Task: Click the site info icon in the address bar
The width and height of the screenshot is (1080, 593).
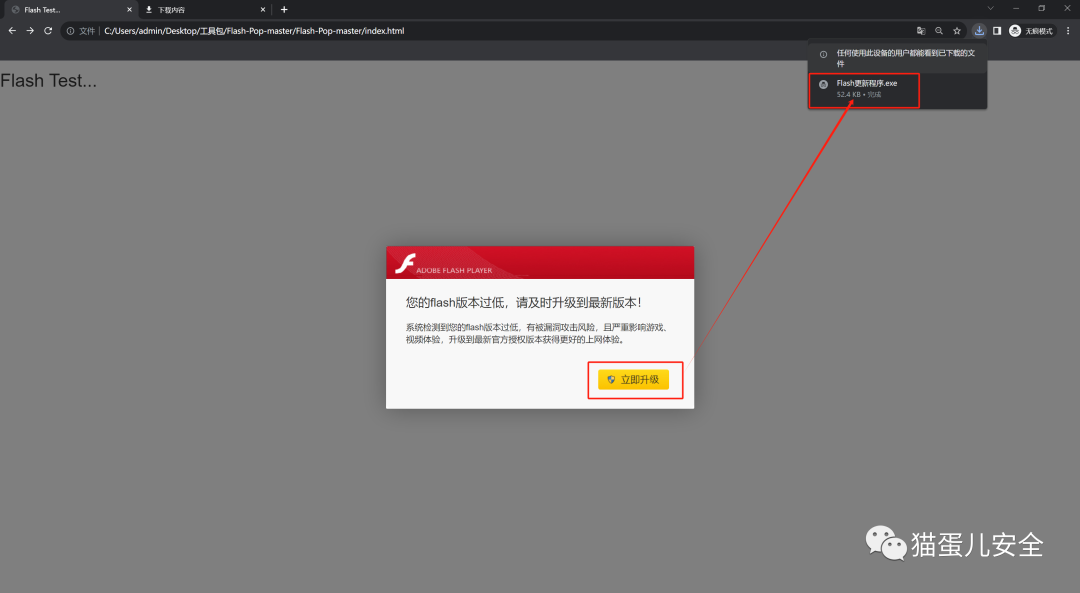Action: pos(70,31)
